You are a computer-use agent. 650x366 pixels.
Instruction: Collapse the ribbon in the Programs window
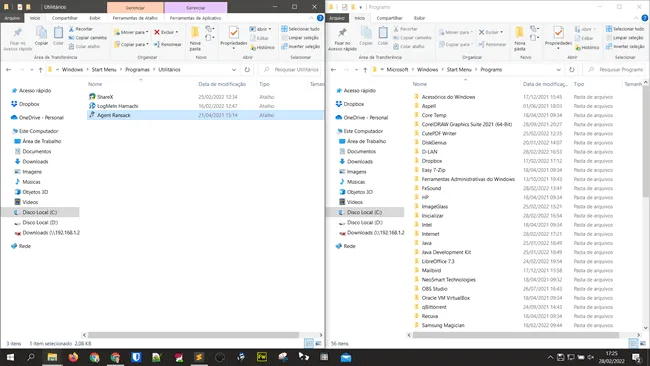pyautogui.click(x=636, y=18)
